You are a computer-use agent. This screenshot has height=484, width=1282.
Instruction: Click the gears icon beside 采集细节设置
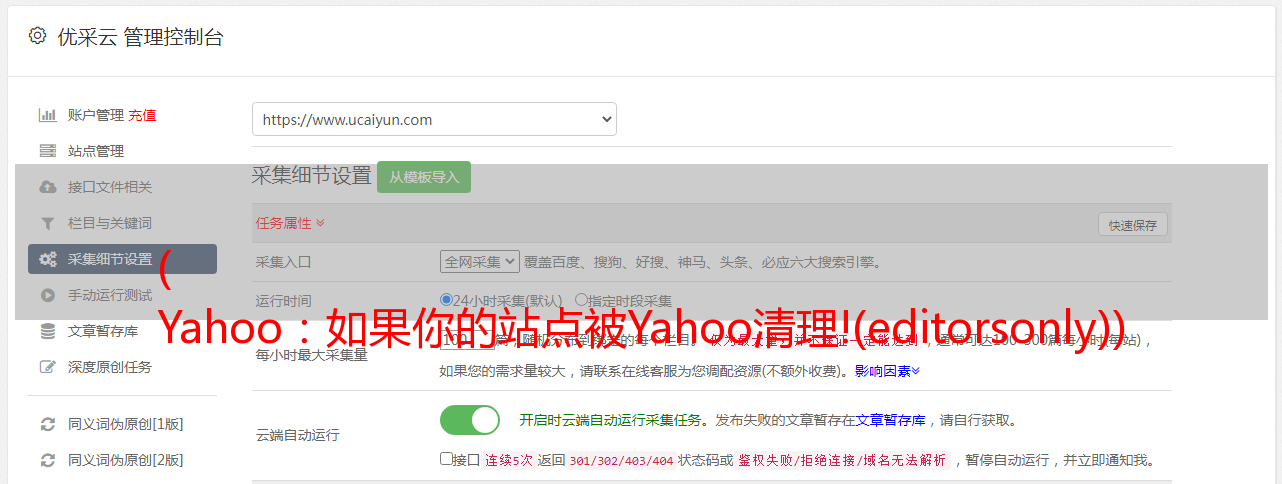(47, 259)
